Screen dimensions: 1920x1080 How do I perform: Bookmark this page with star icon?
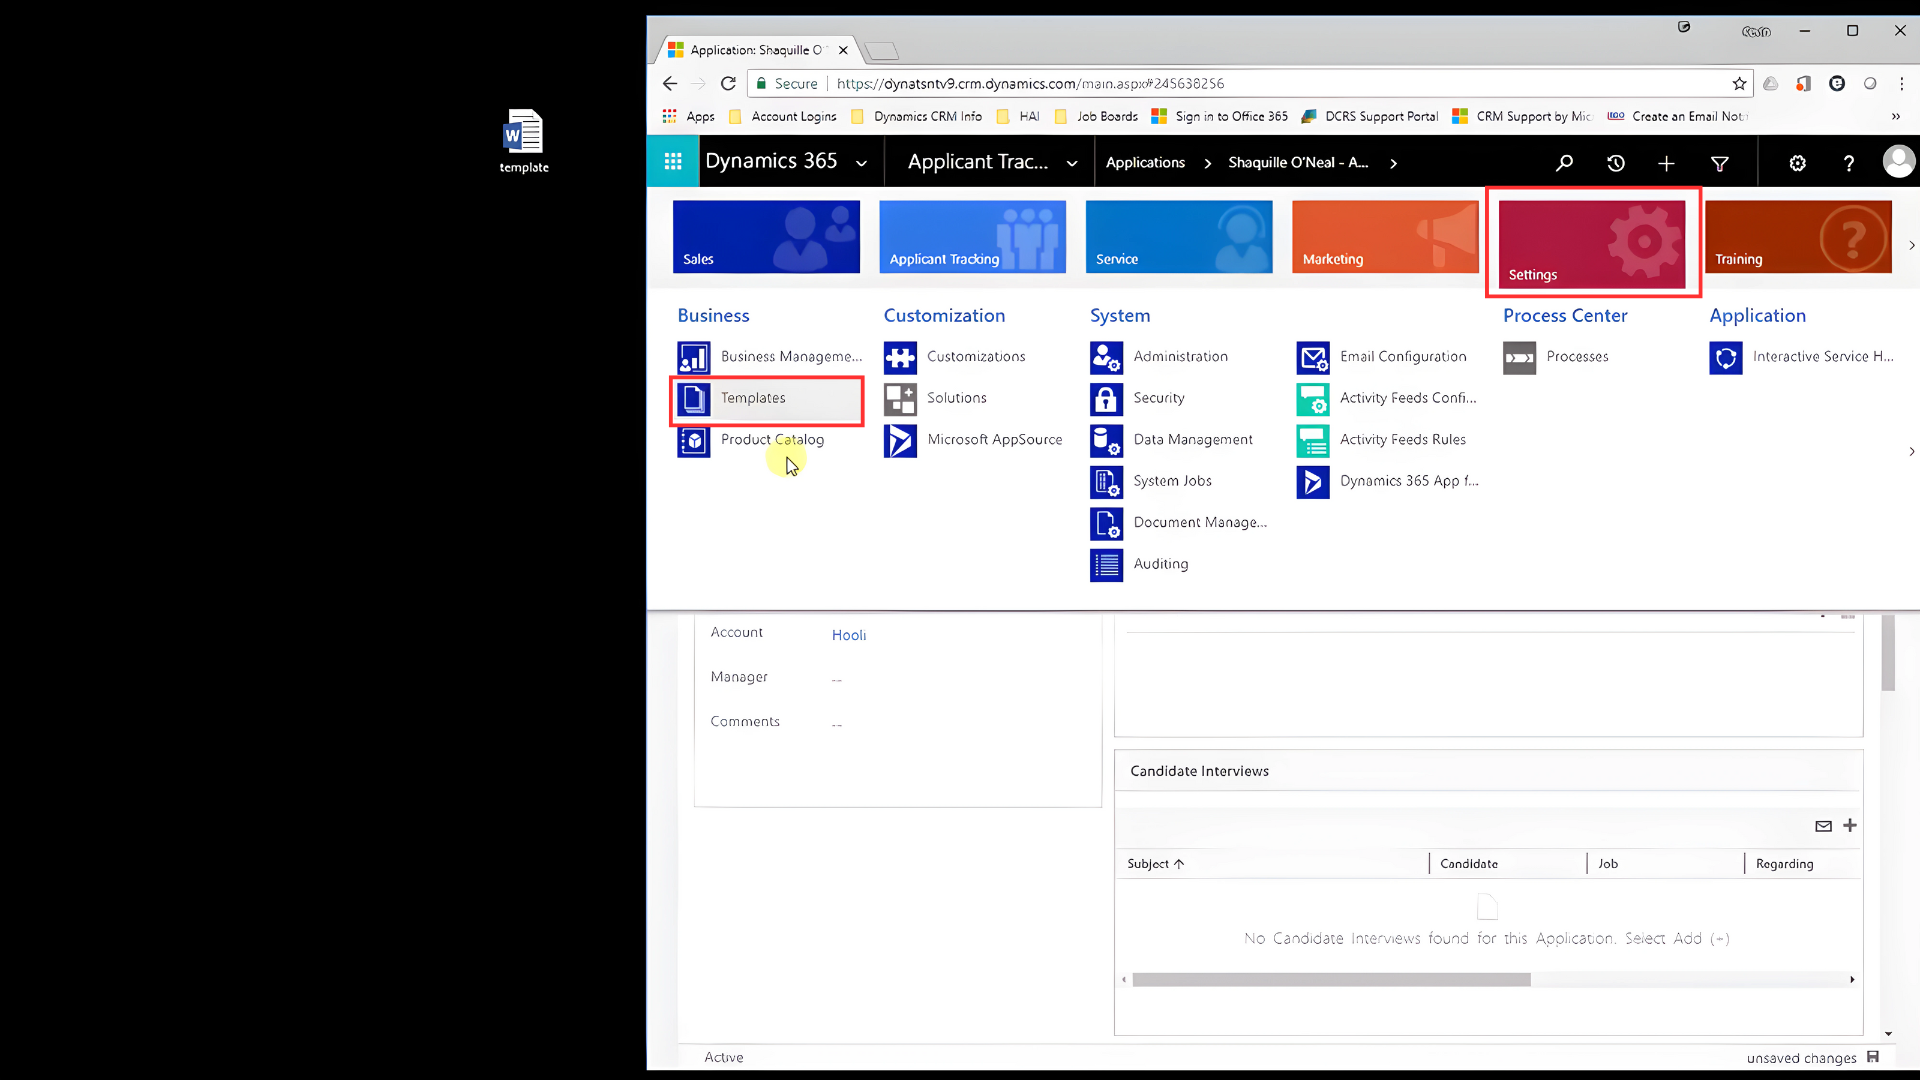tap(1739, 84)
